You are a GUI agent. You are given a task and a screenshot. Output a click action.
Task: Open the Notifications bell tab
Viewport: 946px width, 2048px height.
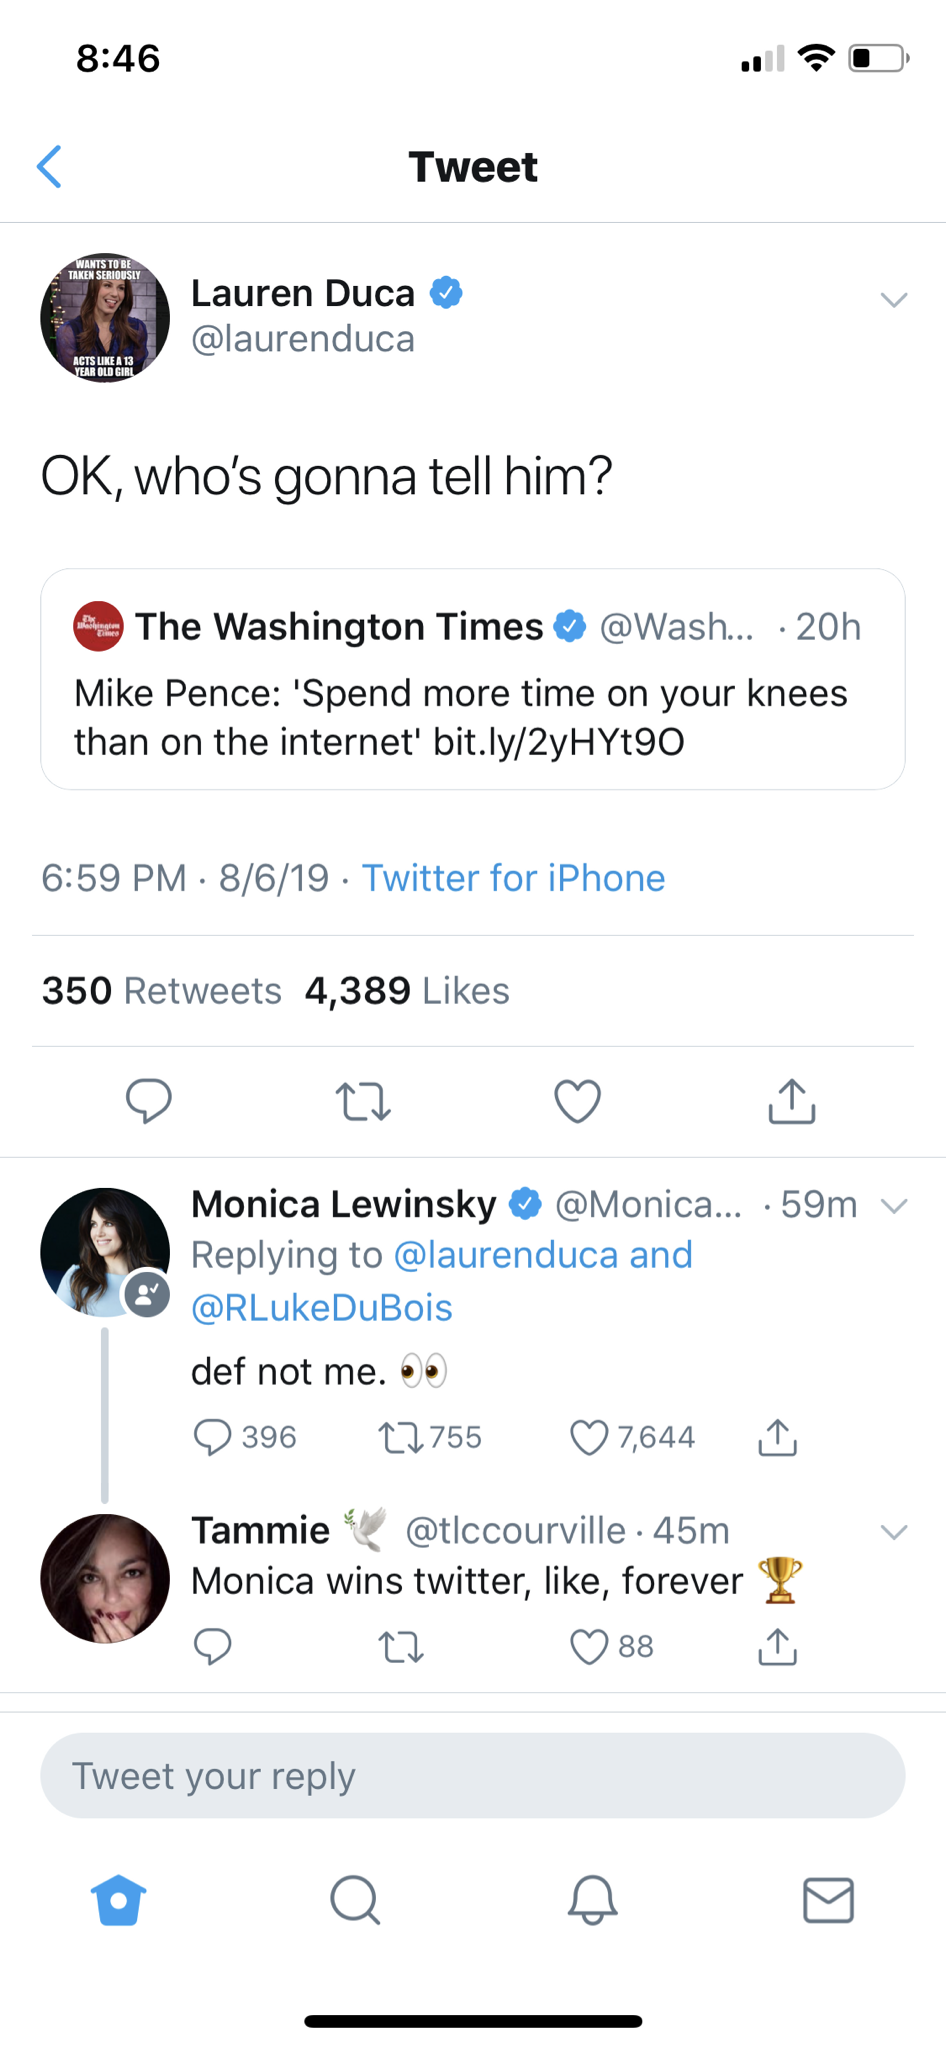[x=592, y=1900]
